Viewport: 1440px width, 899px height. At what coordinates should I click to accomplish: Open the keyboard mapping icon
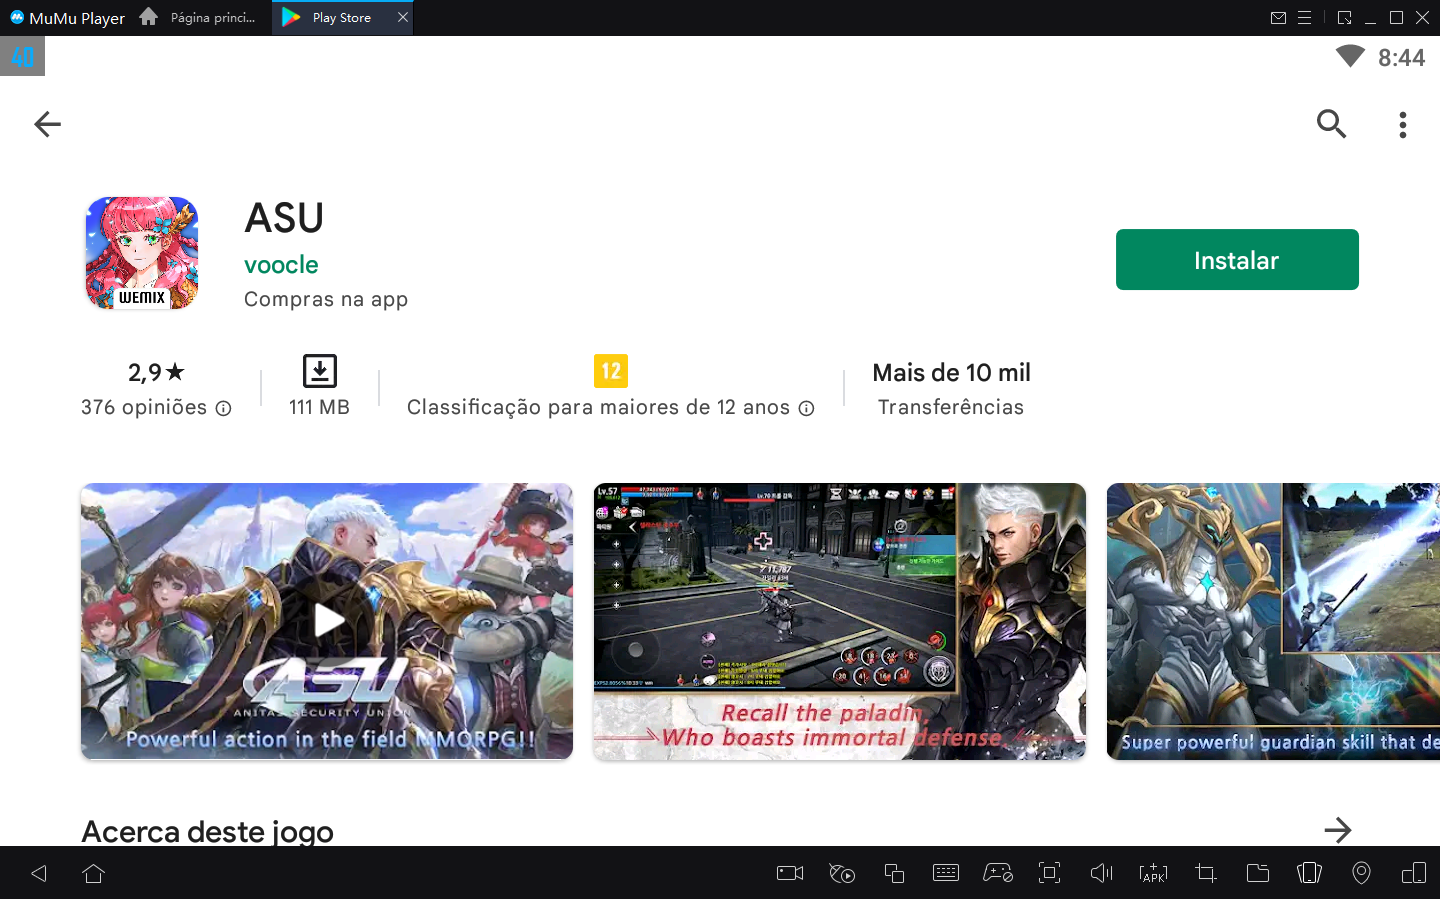click(x=945, y=873)
